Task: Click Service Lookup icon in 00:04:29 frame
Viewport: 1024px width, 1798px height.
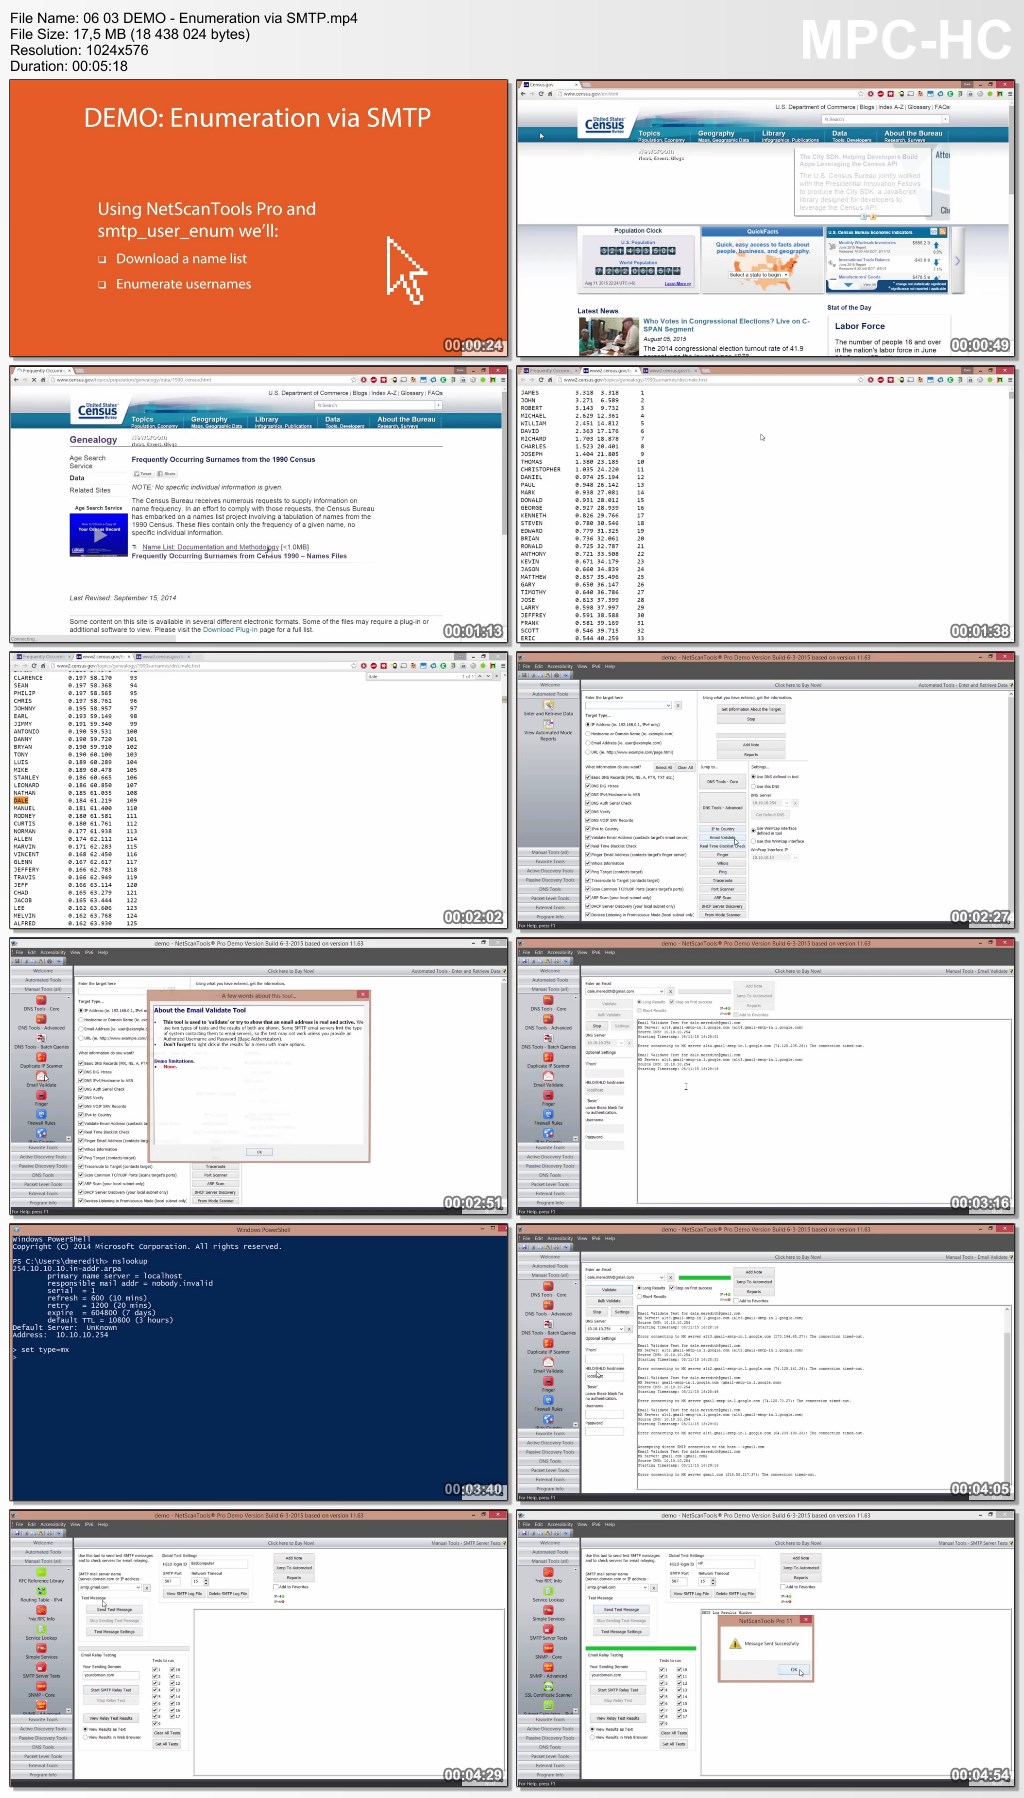Action: 41,1628
